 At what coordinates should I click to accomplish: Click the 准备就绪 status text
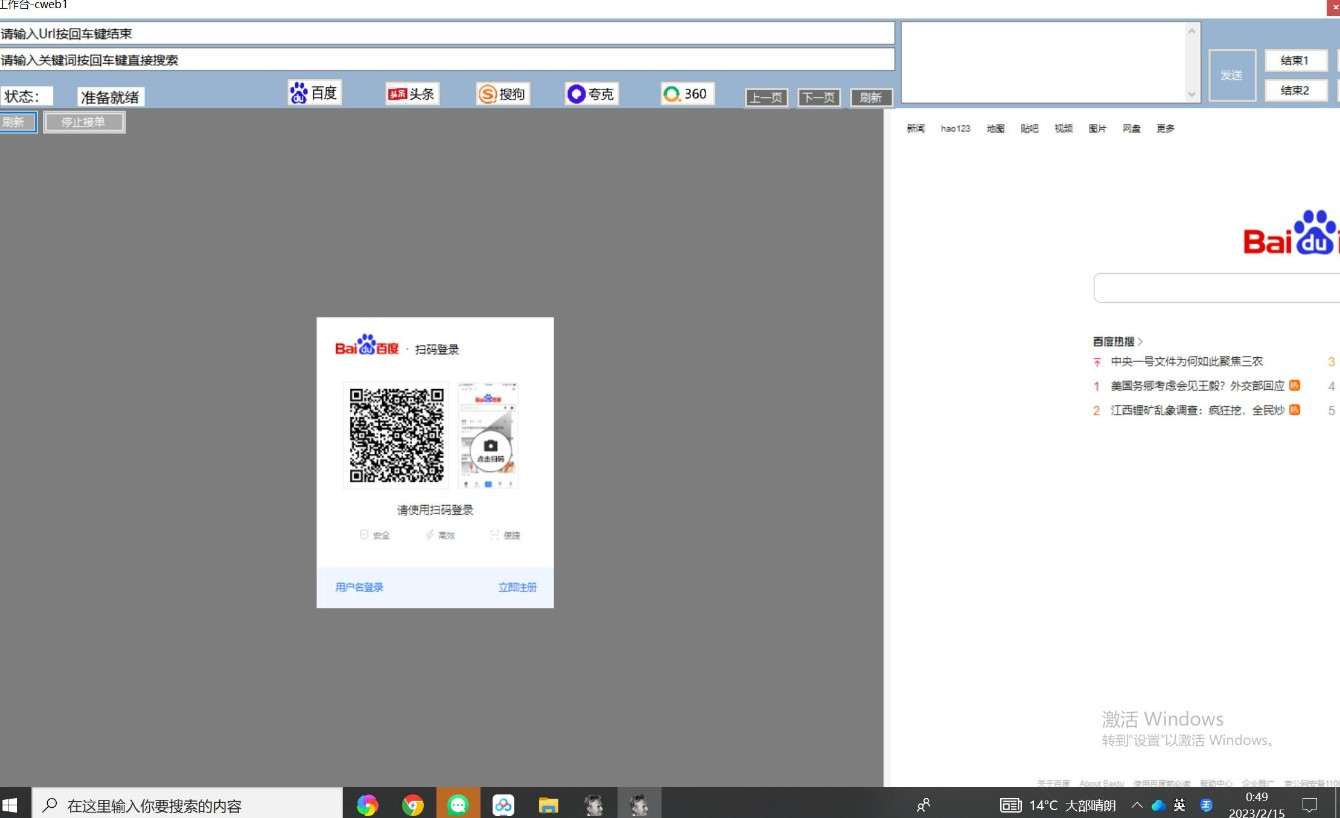[110, 97]
